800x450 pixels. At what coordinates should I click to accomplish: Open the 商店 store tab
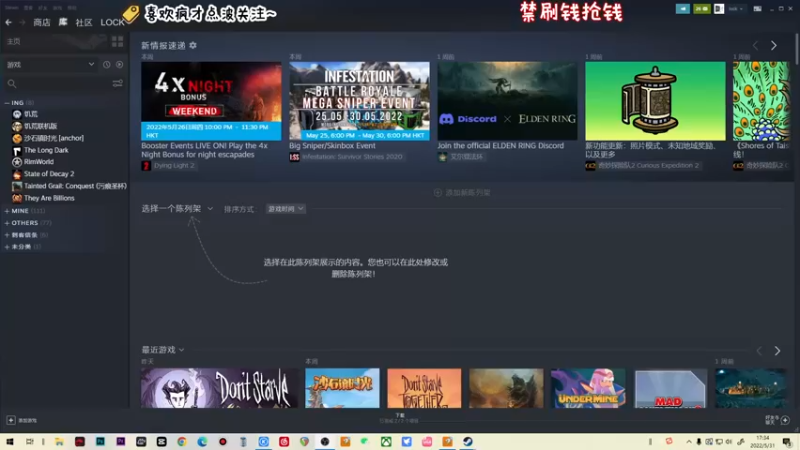[x=42, y=22]
